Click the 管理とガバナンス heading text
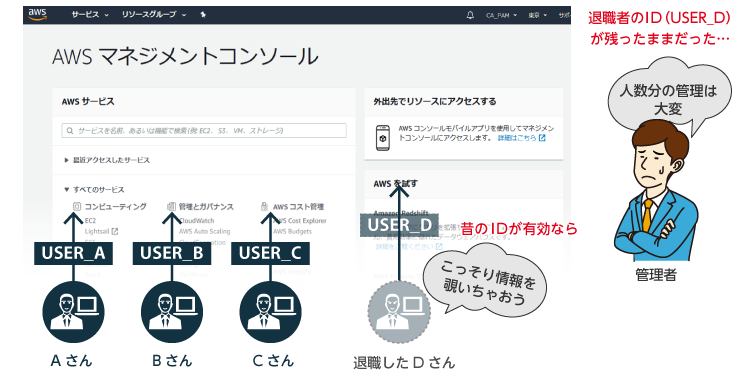This screenshot has height=379, width=750. 206,207
